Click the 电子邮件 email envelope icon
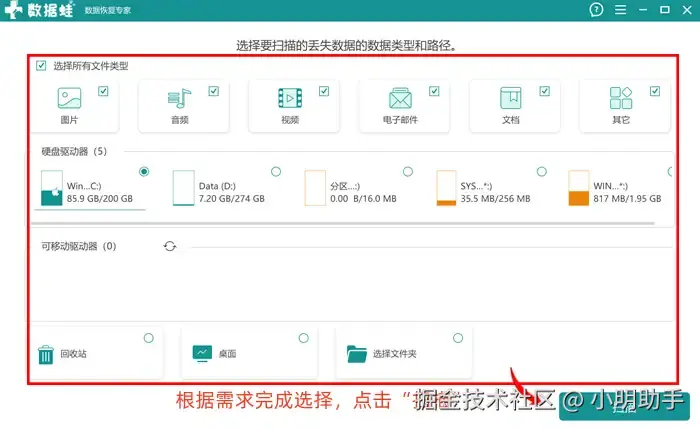This screenshot has height=428, width=700. tap(400, 98)
